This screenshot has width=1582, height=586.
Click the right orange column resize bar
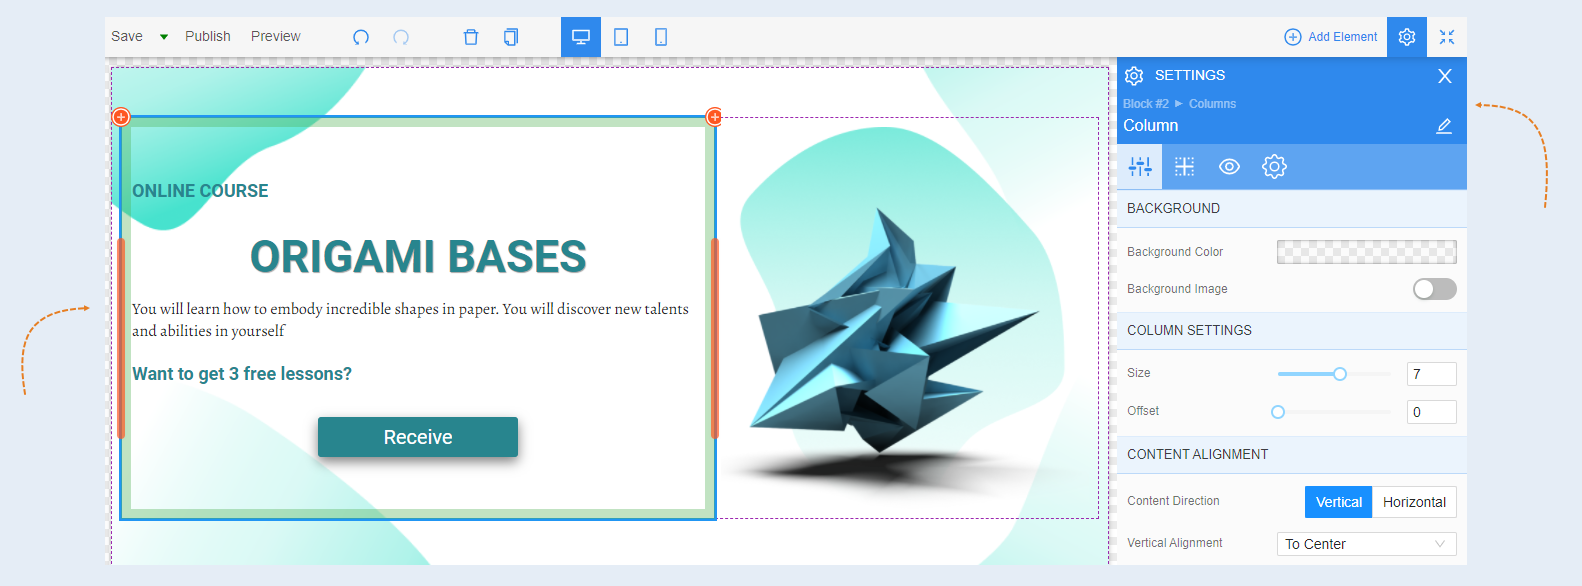click(714, 338)
